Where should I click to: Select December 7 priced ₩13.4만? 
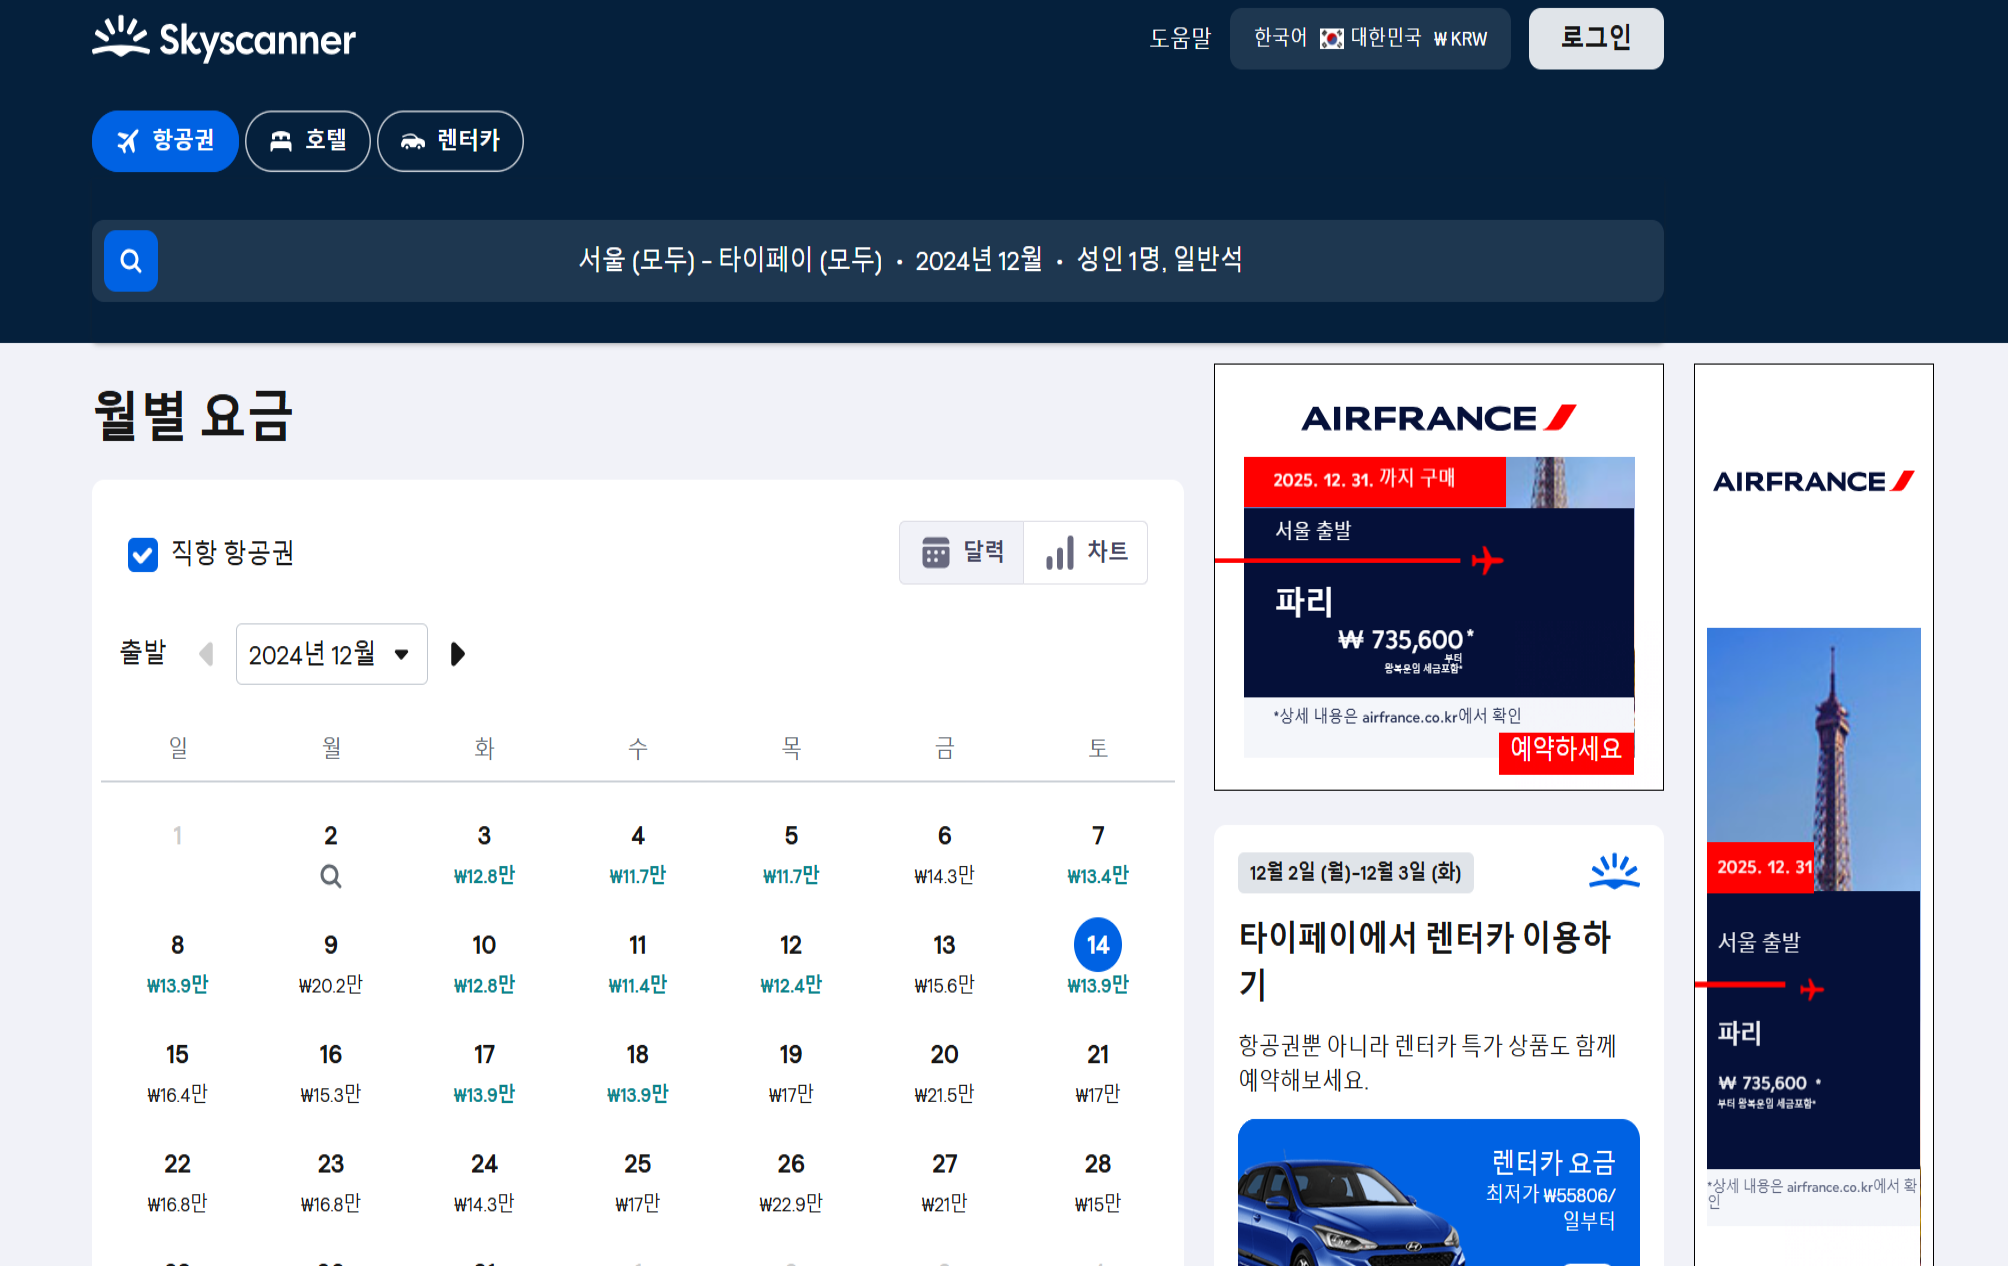1098,855
